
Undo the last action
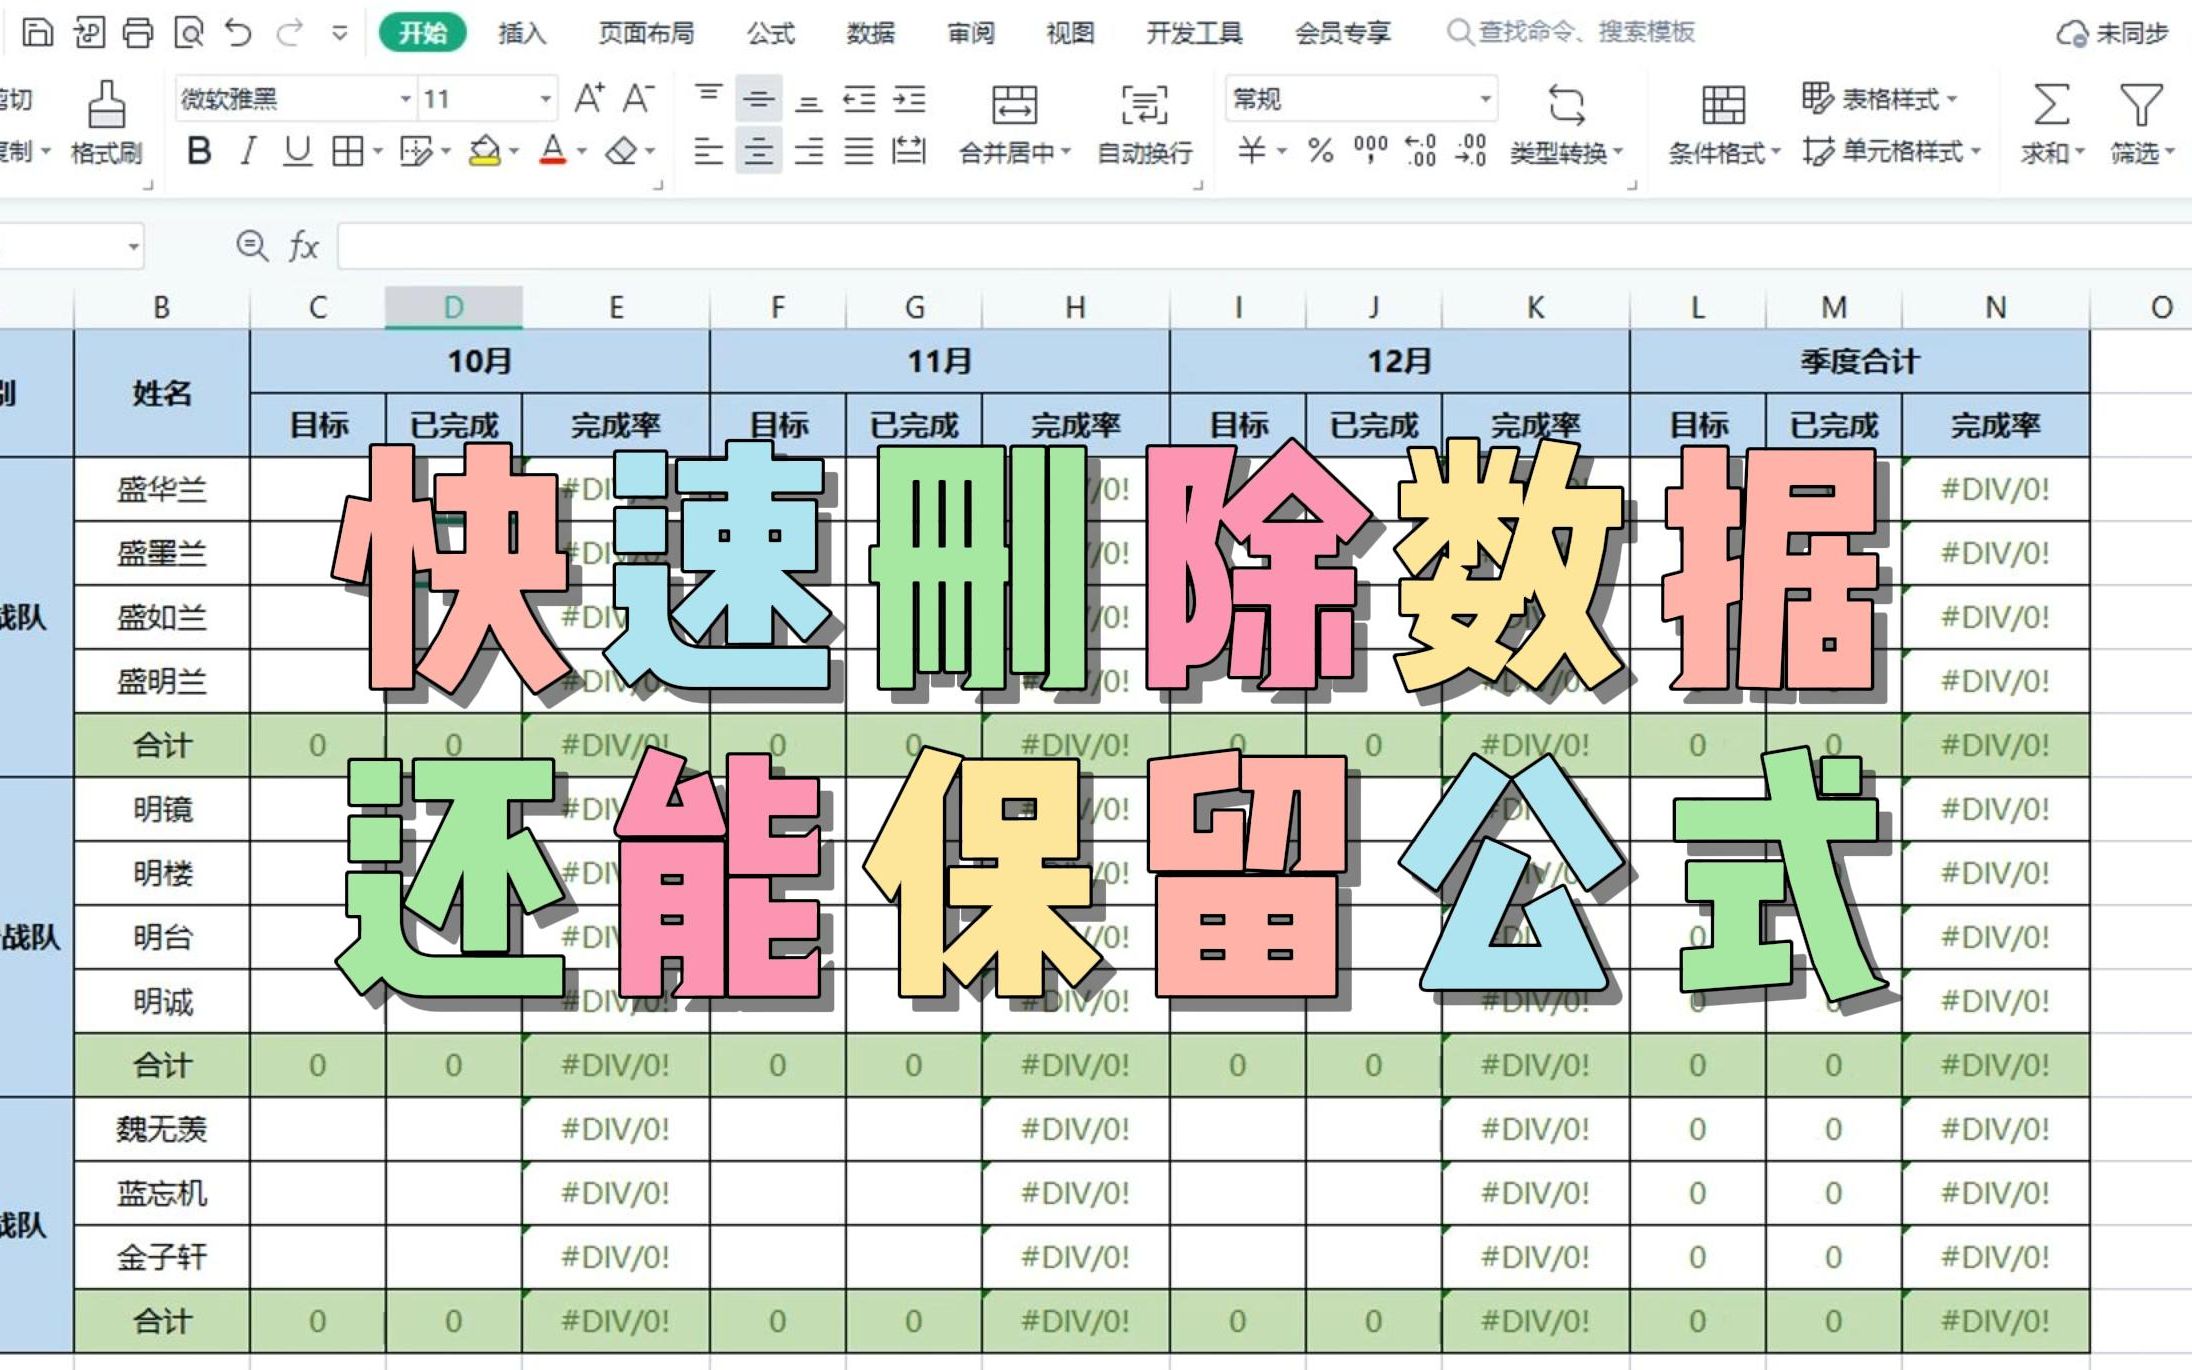click(237, 30)
